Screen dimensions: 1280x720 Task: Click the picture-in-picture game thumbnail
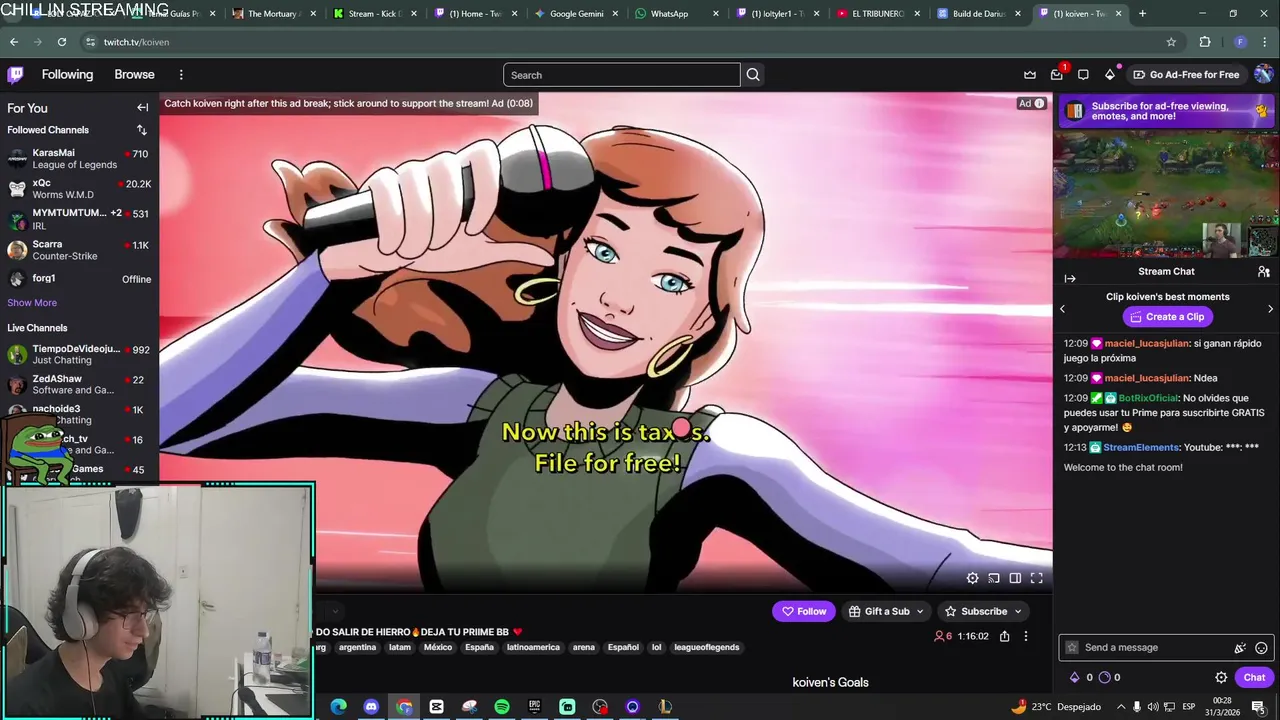point(1166,194)
